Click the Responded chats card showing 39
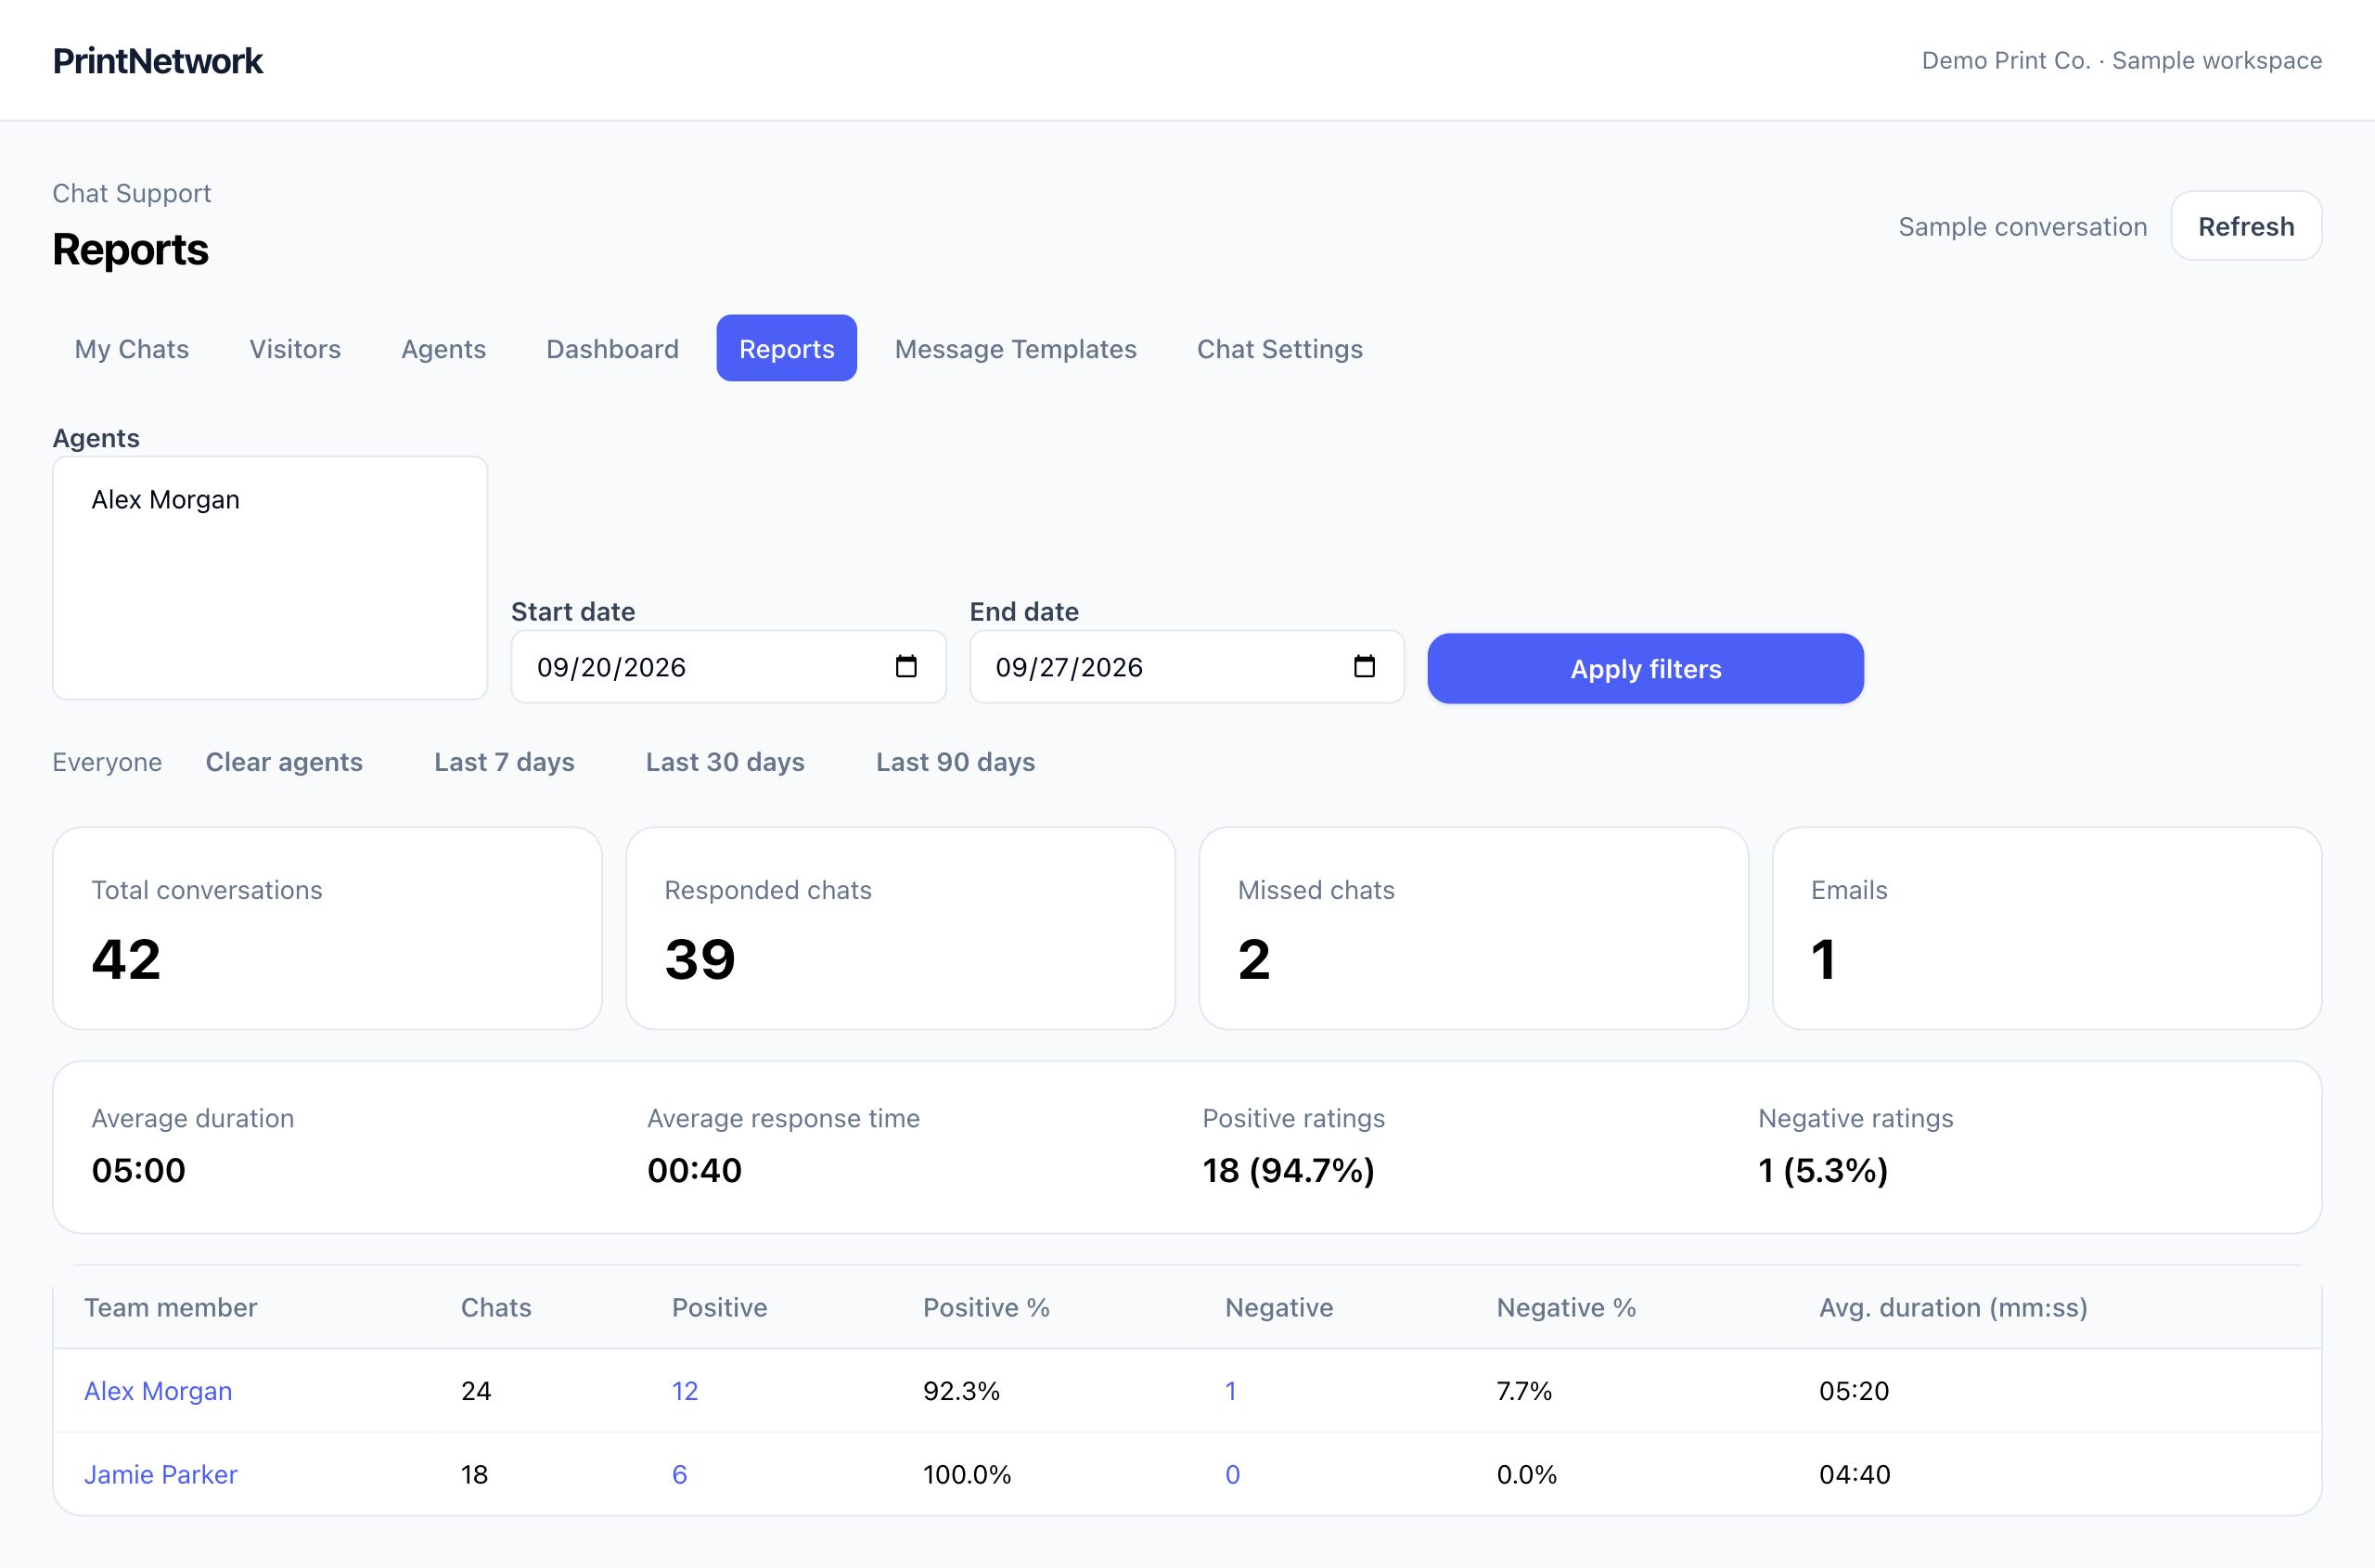 tap(900, 928)
